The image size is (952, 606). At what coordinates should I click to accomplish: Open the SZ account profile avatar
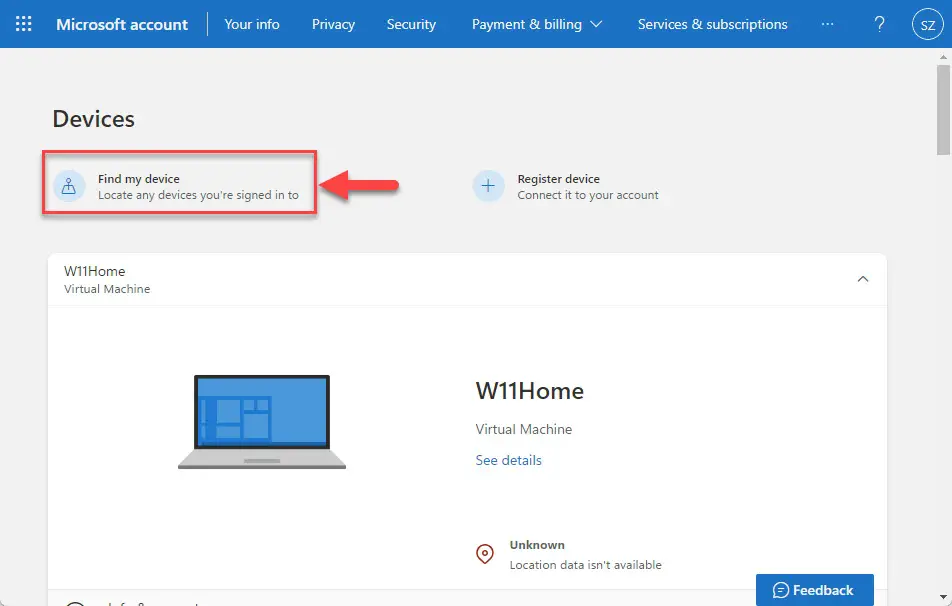(x=927, y=24)
